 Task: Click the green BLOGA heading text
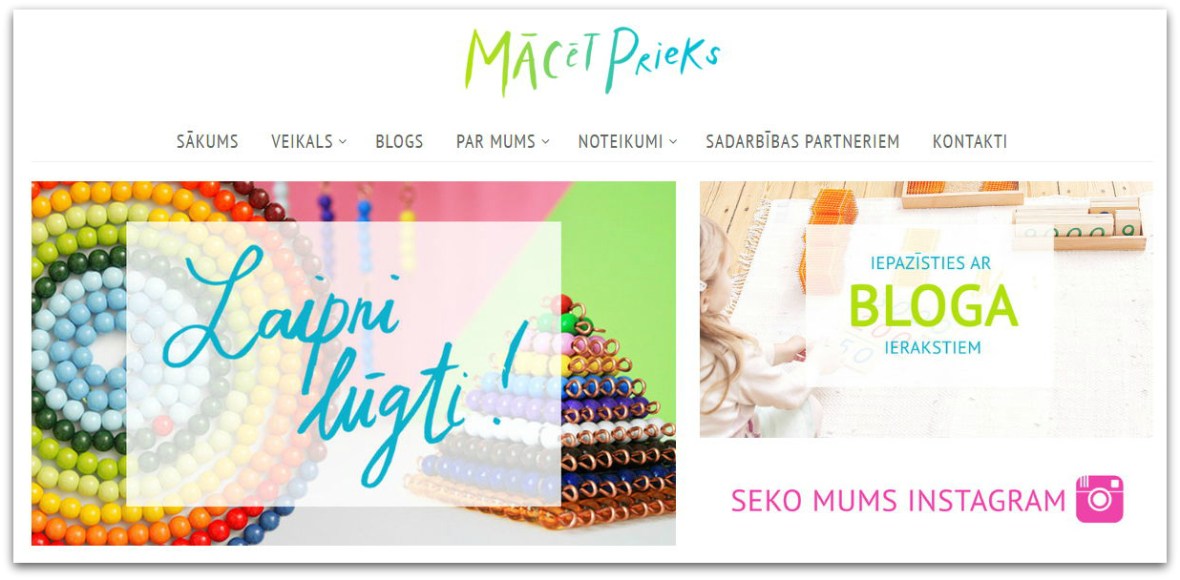click(x=933, y=307)
